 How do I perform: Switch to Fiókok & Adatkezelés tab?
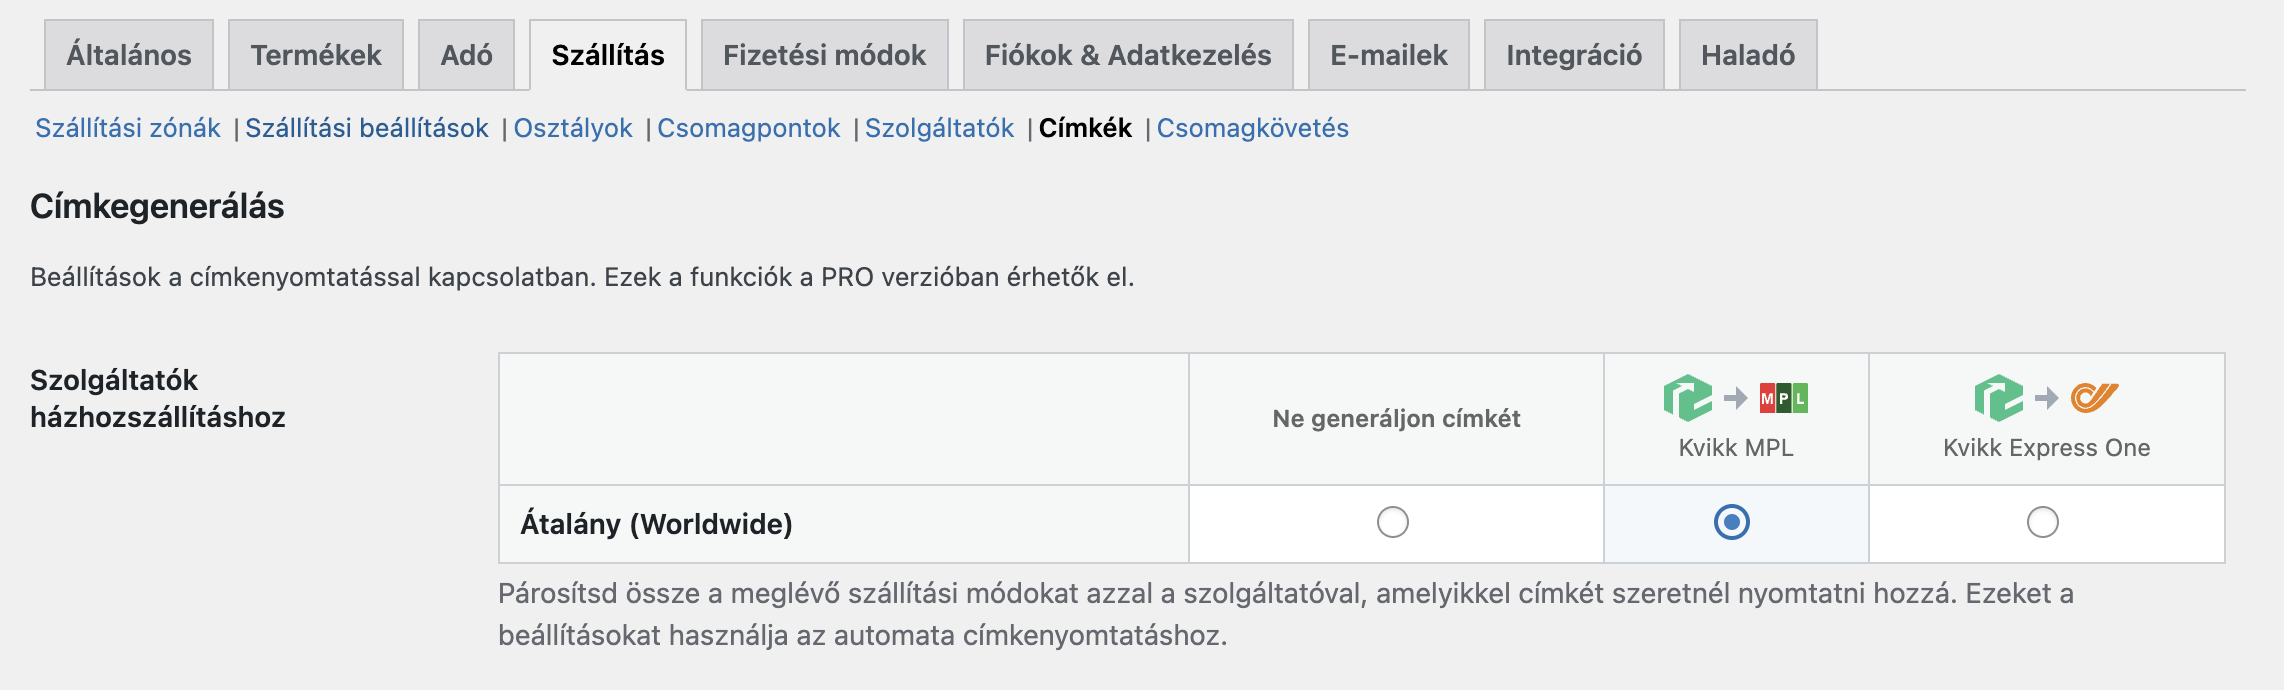(1128, 55)
